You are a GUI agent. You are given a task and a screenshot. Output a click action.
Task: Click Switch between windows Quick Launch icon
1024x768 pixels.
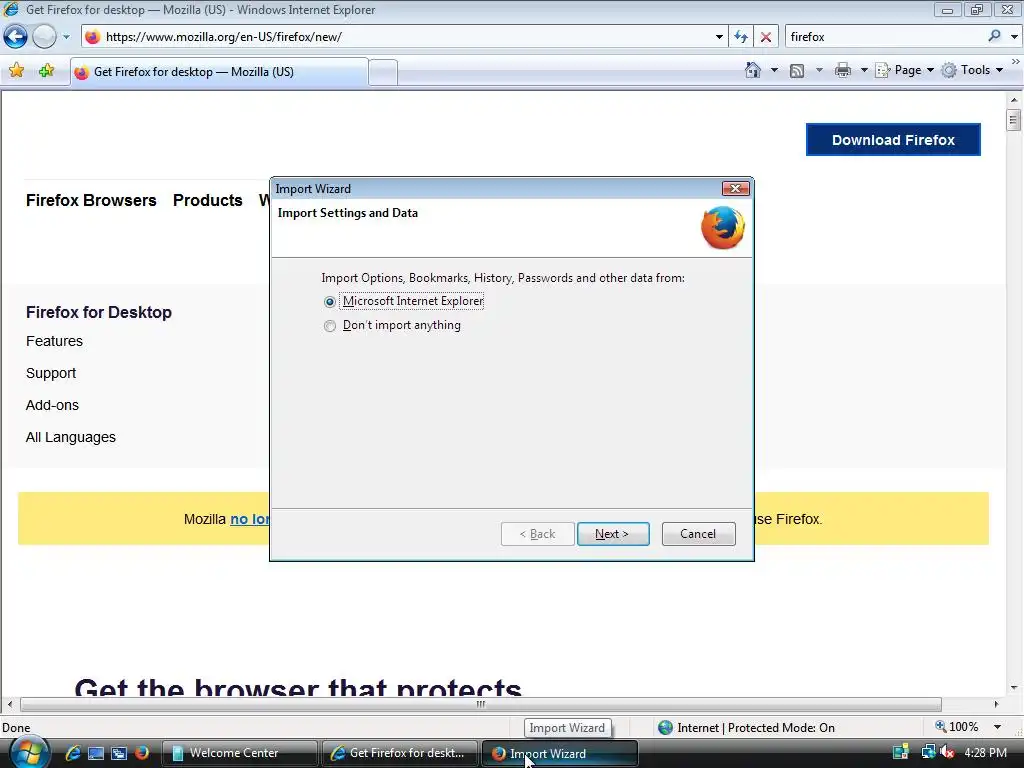[119, 753]
